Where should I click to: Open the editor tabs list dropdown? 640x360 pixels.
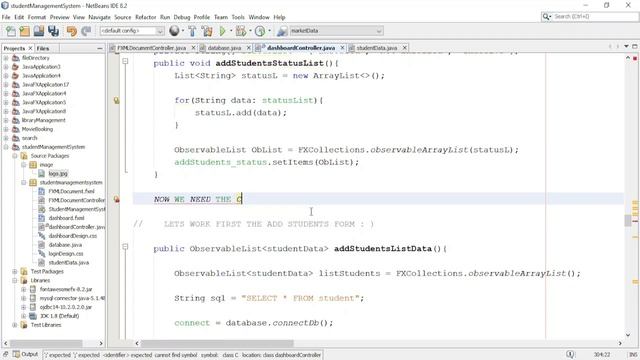(627, 47)
